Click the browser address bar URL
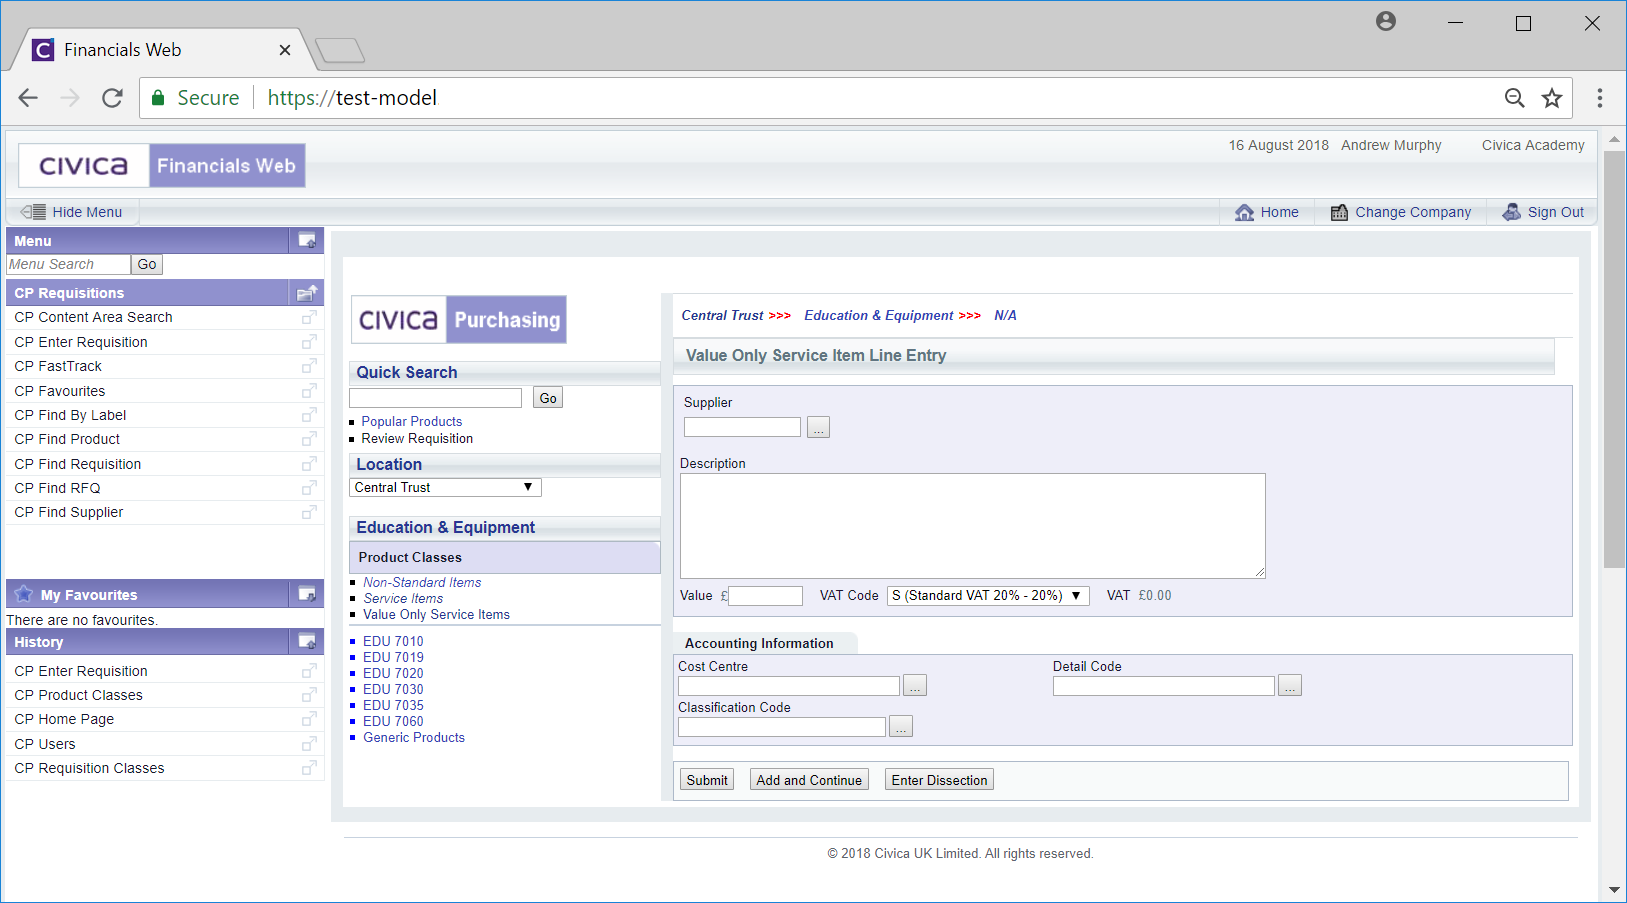 (352, 98)
